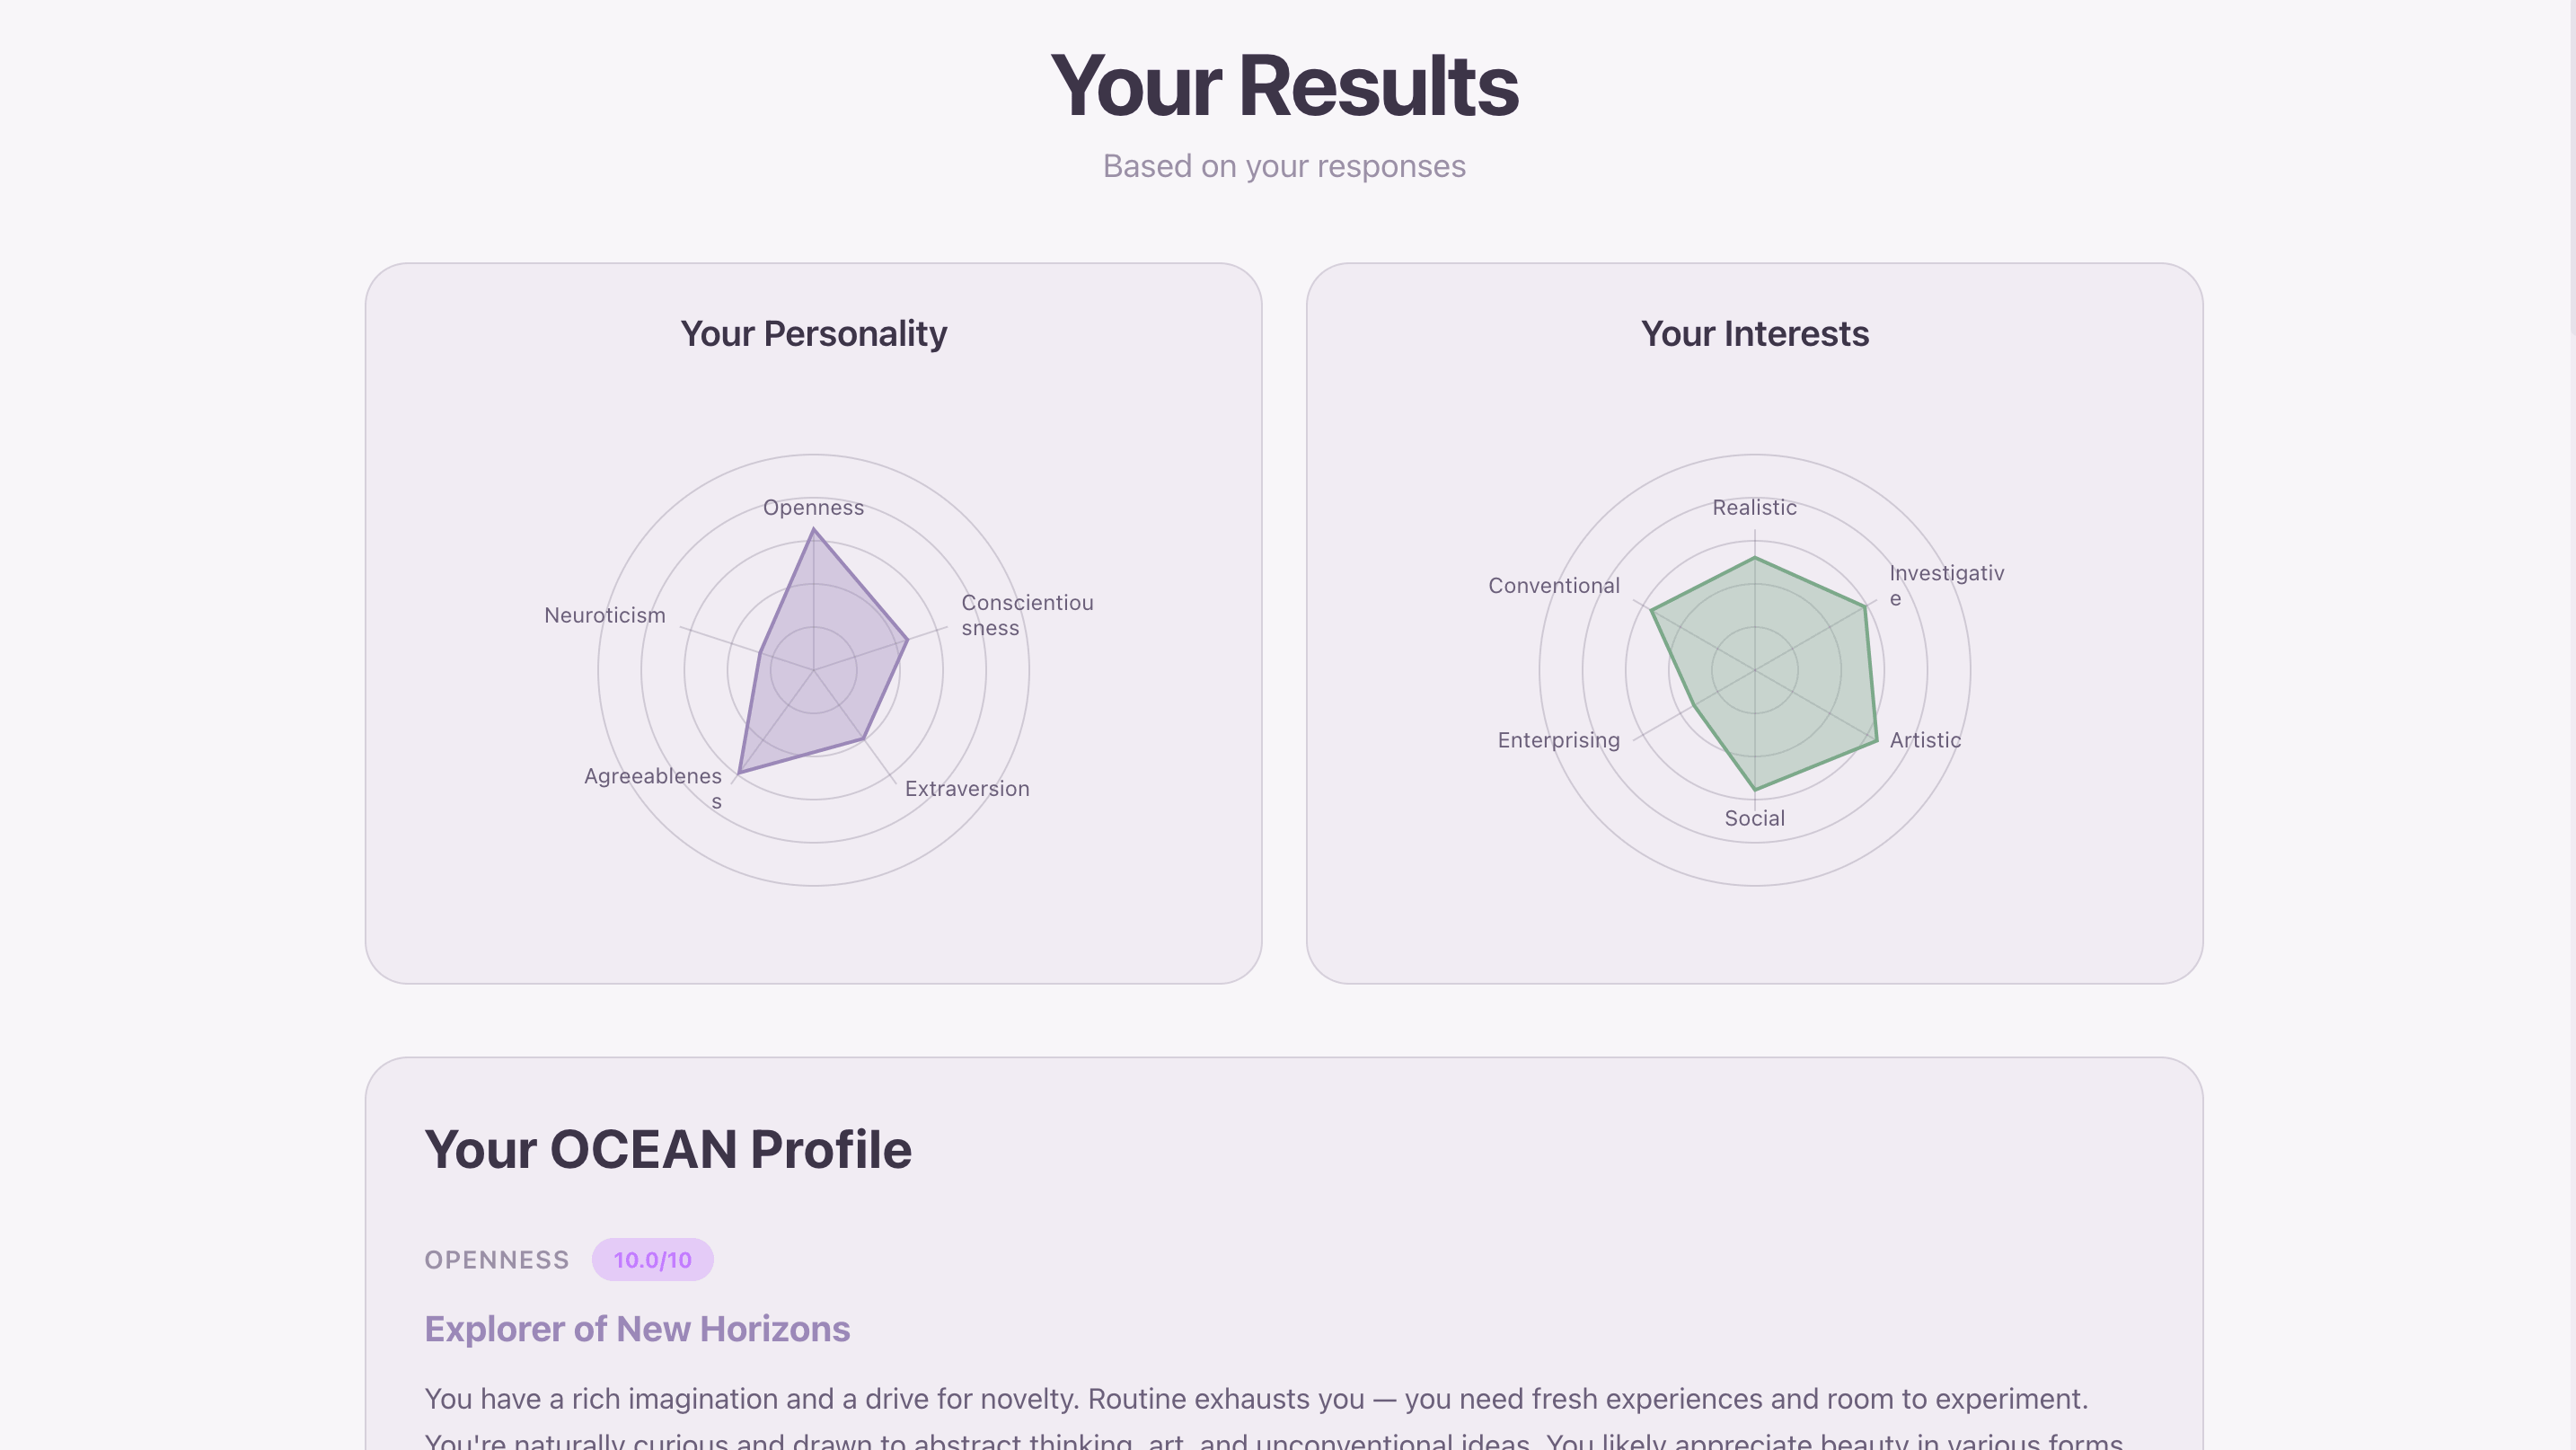Click the Enterprising axis label
This screenshot has height=1450, width=2576.
pos(1558,740)
